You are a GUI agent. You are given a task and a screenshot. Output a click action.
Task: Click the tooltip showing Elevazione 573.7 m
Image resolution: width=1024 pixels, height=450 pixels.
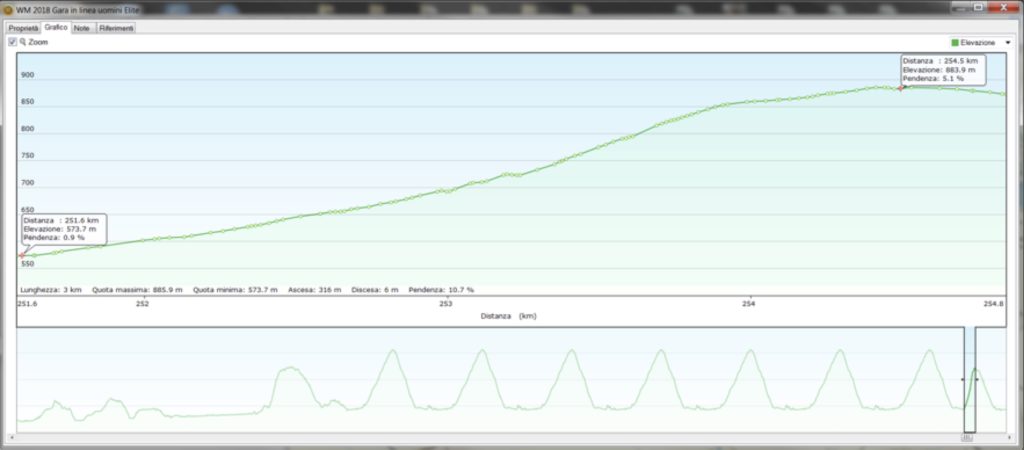(64, 229)
